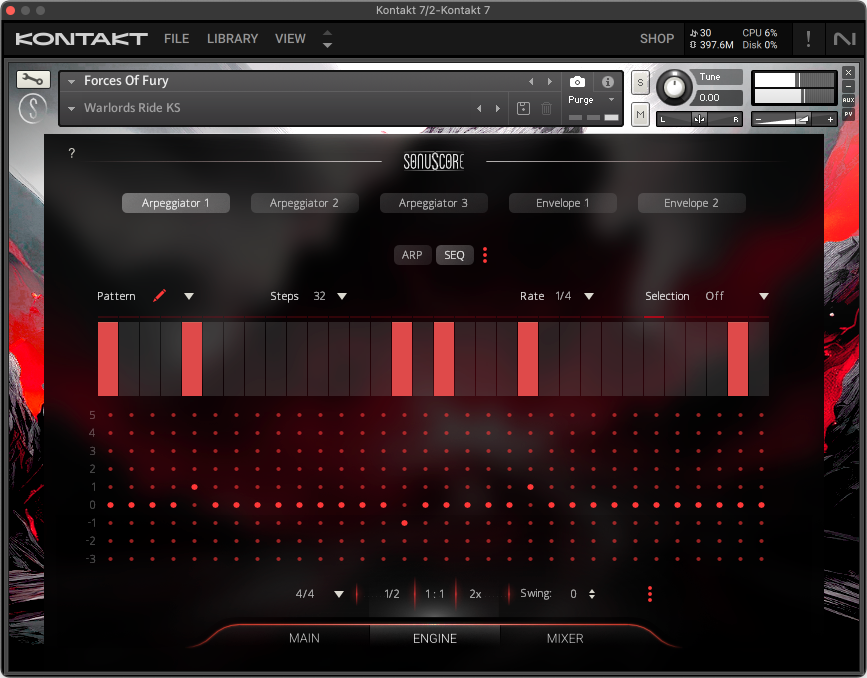This screenshot has height=678, width=867.
Task: Open the Rate dropdown
Action: [589, 296]
